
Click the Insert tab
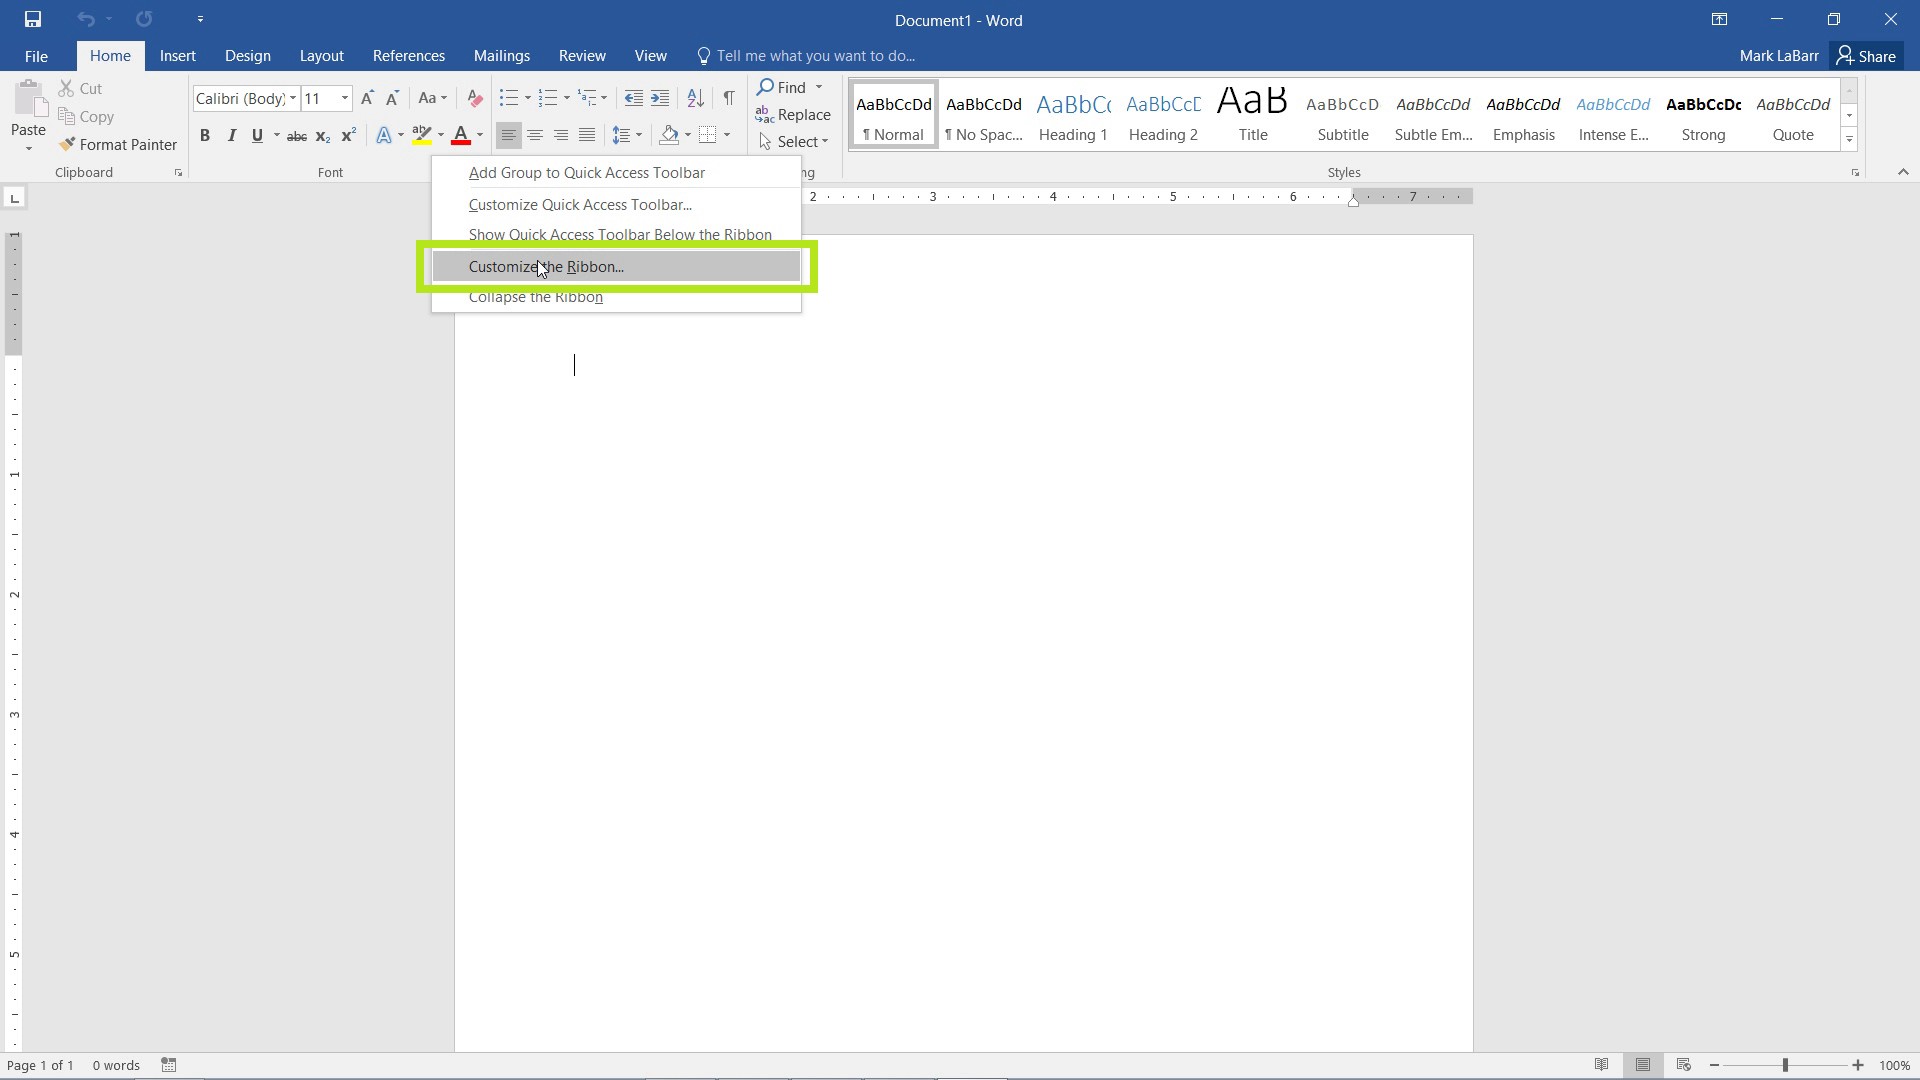[x=177, y=55]
